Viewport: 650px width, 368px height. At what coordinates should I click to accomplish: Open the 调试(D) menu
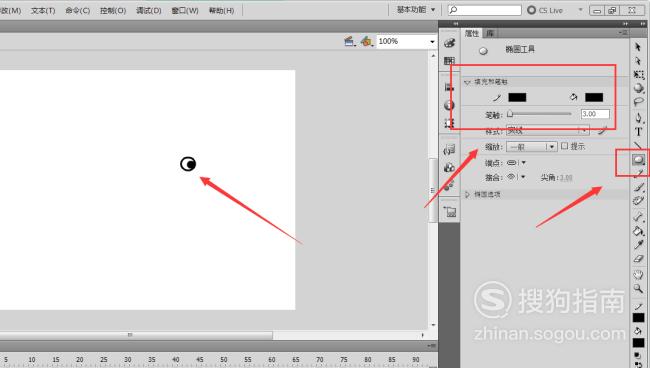pos(148,10)
